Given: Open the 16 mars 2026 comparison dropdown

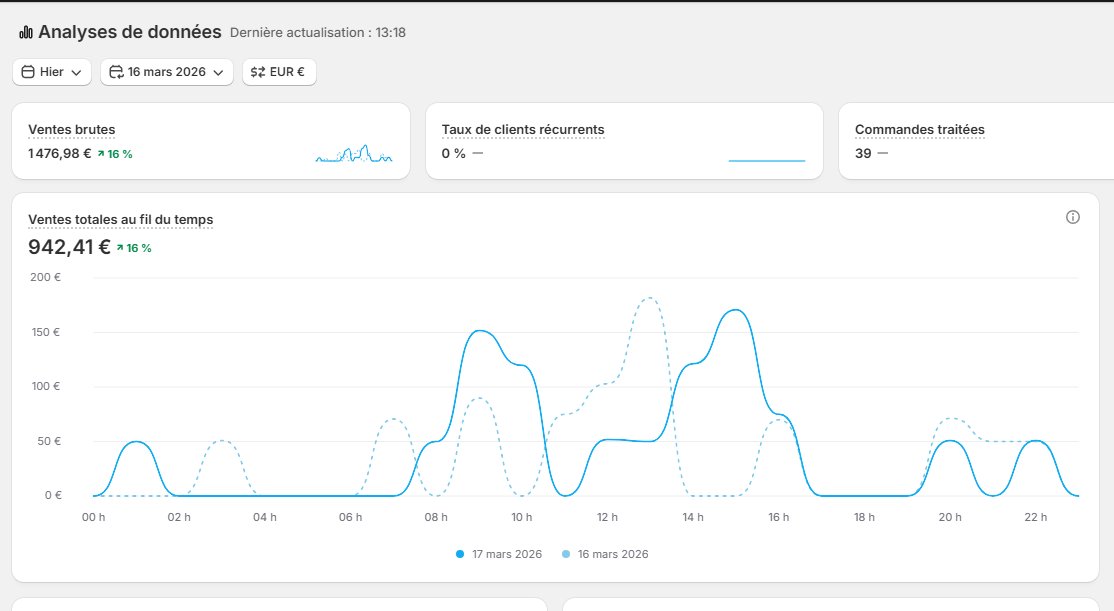Looking at the screenshot, I should point(167,72).
